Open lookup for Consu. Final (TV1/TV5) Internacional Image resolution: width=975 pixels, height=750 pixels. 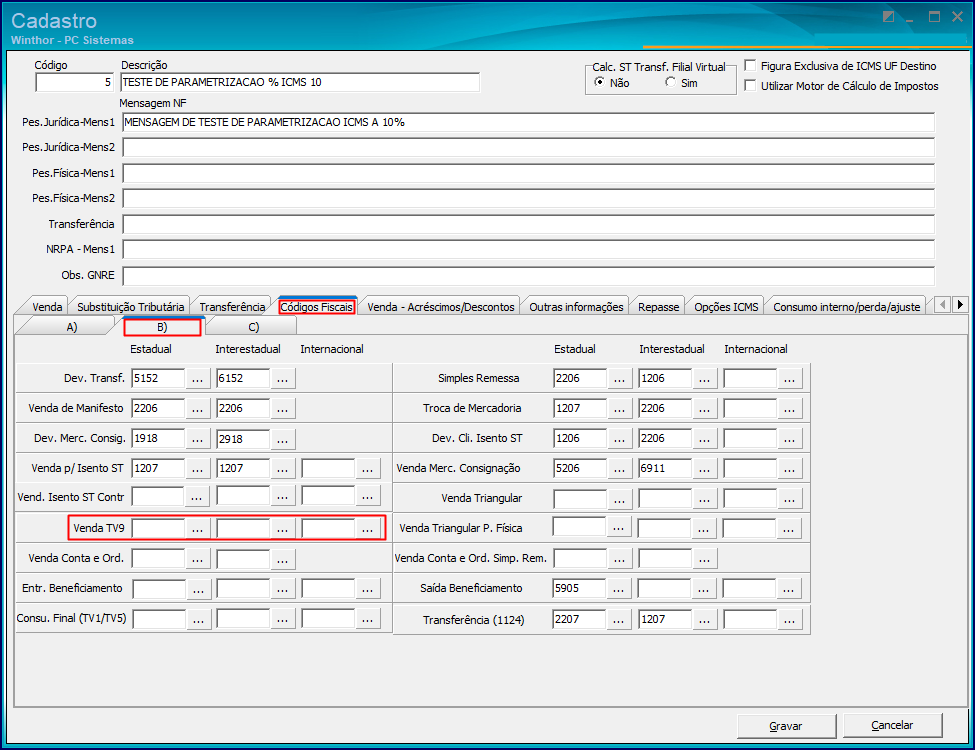click(367, 619)
